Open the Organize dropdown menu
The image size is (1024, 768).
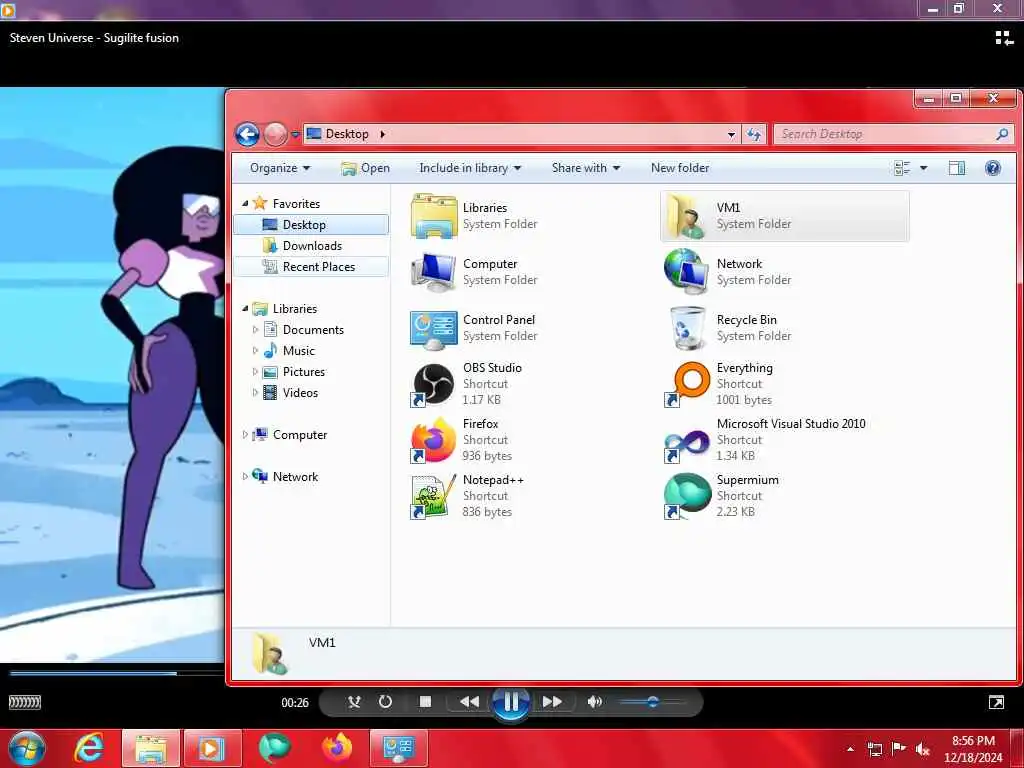pyautogui.click(x=280, y=168)
